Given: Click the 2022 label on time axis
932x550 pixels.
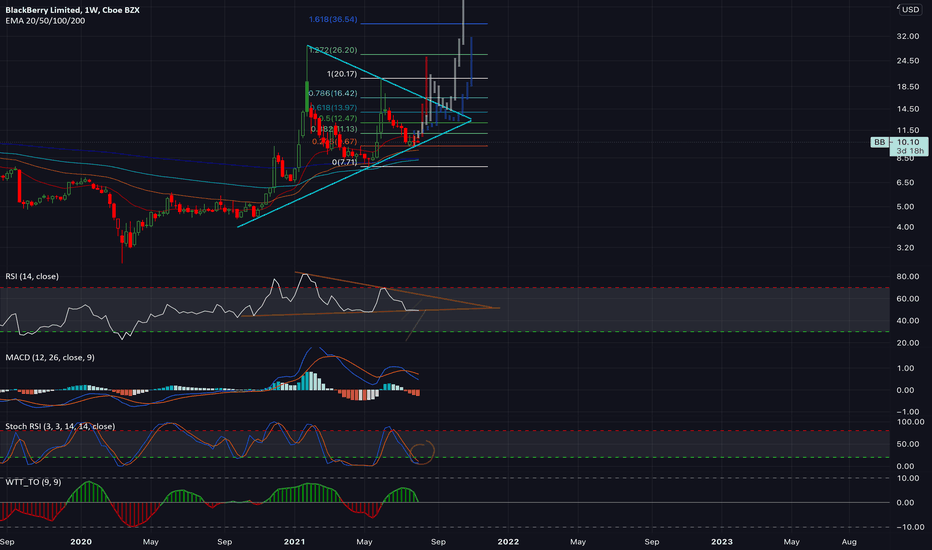Looking at the screenshot, I should click(508, 542).
